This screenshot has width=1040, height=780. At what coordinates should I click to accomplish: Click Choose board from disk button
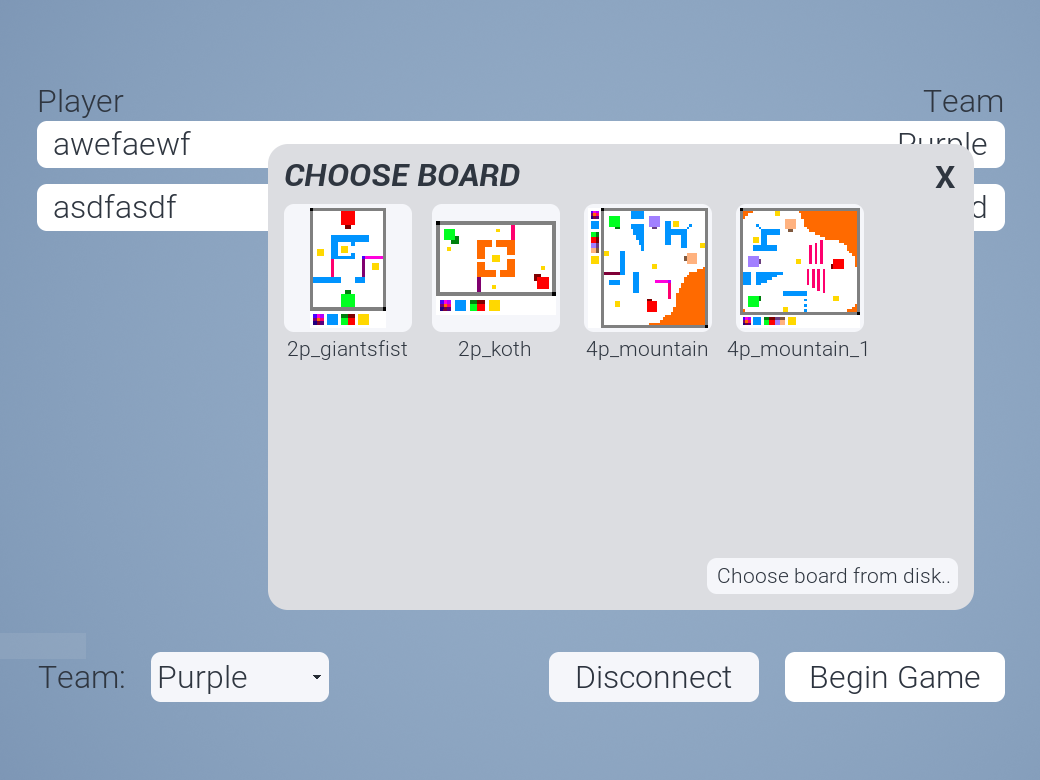(832, 576)
